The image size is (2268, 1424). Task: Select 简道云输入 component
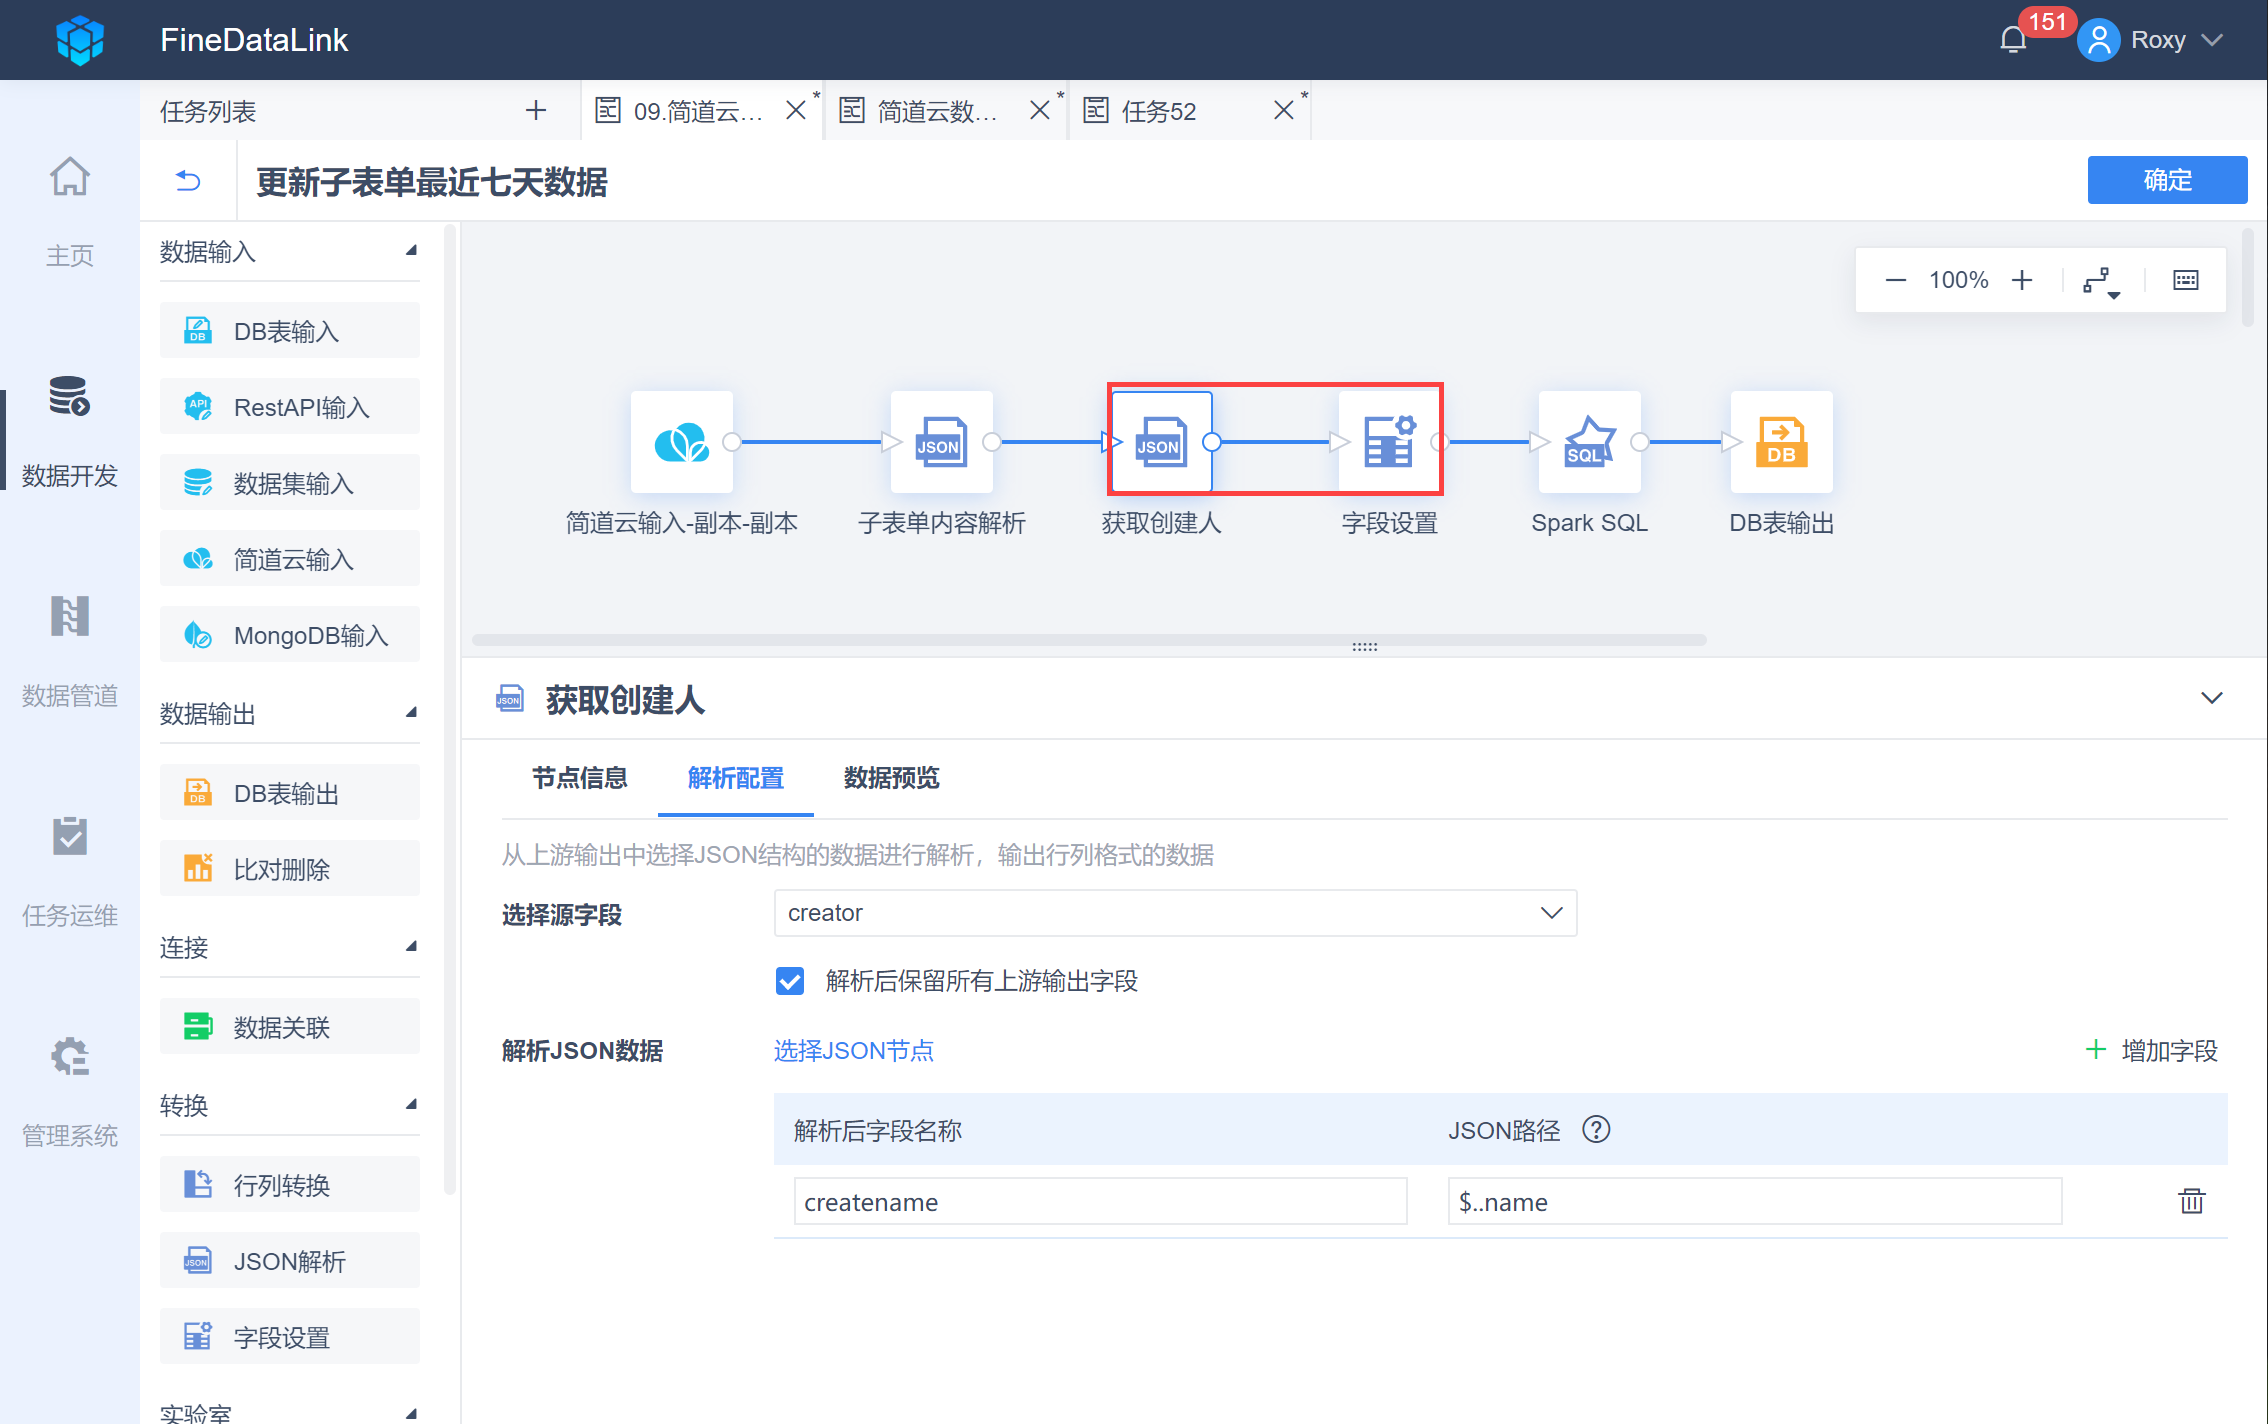(x=290, y=559)
